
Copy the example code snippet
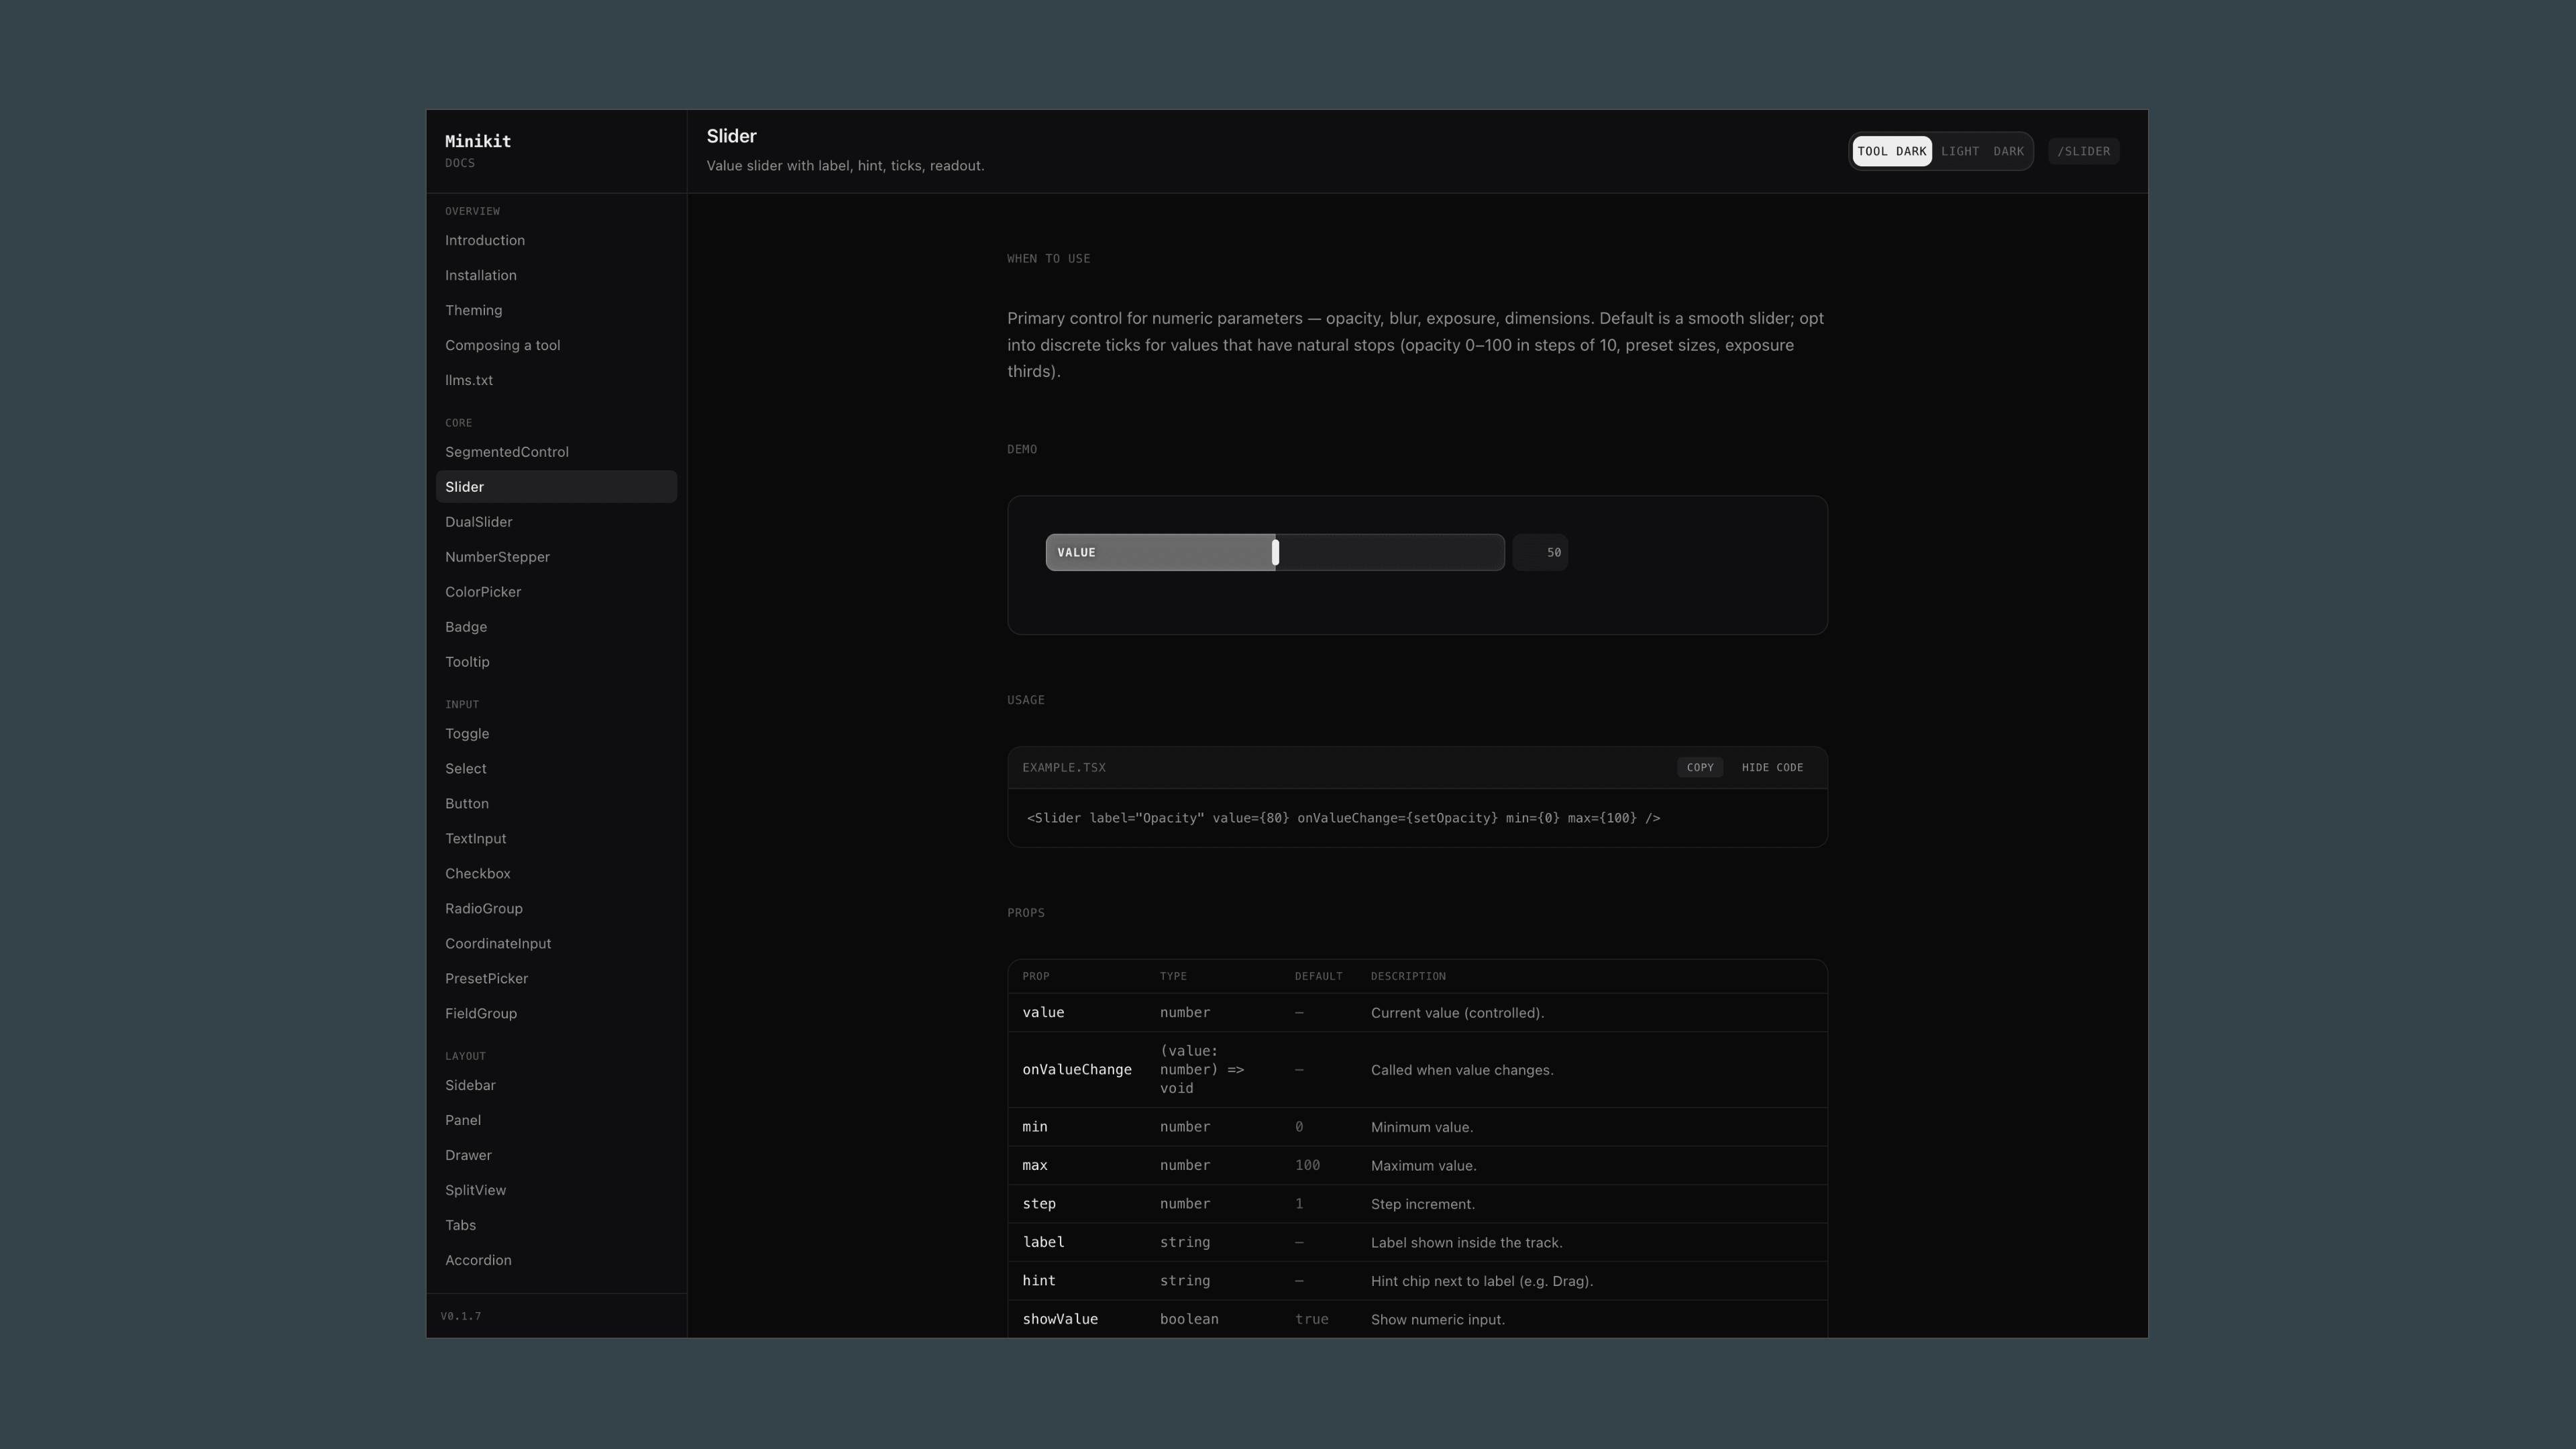(x=1699, y=767)
